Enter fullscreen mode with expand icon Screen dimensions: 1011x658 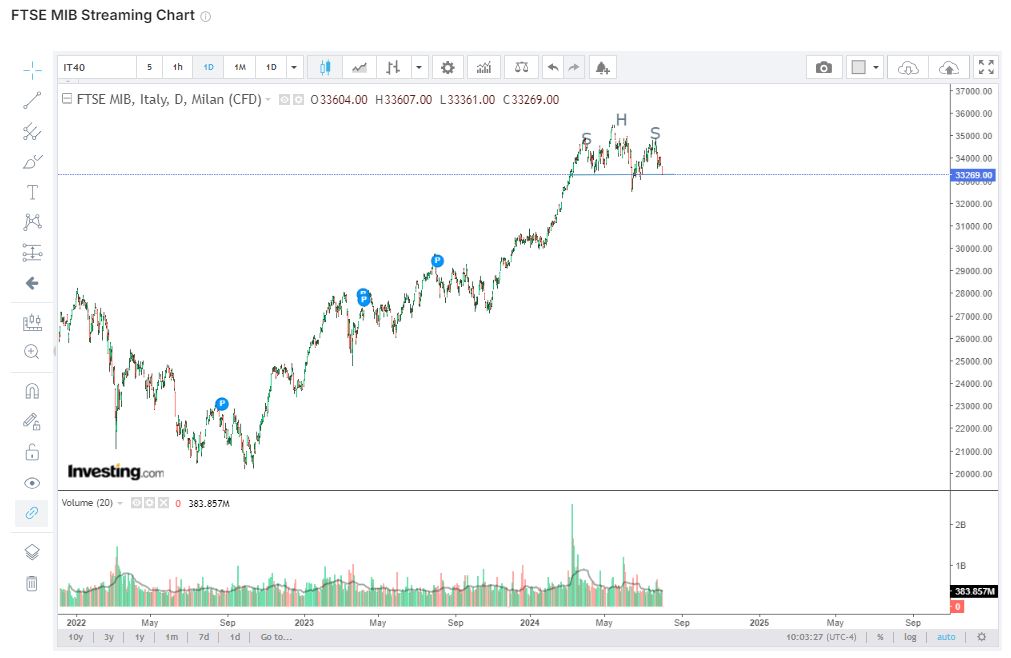[x=986, y=67]
